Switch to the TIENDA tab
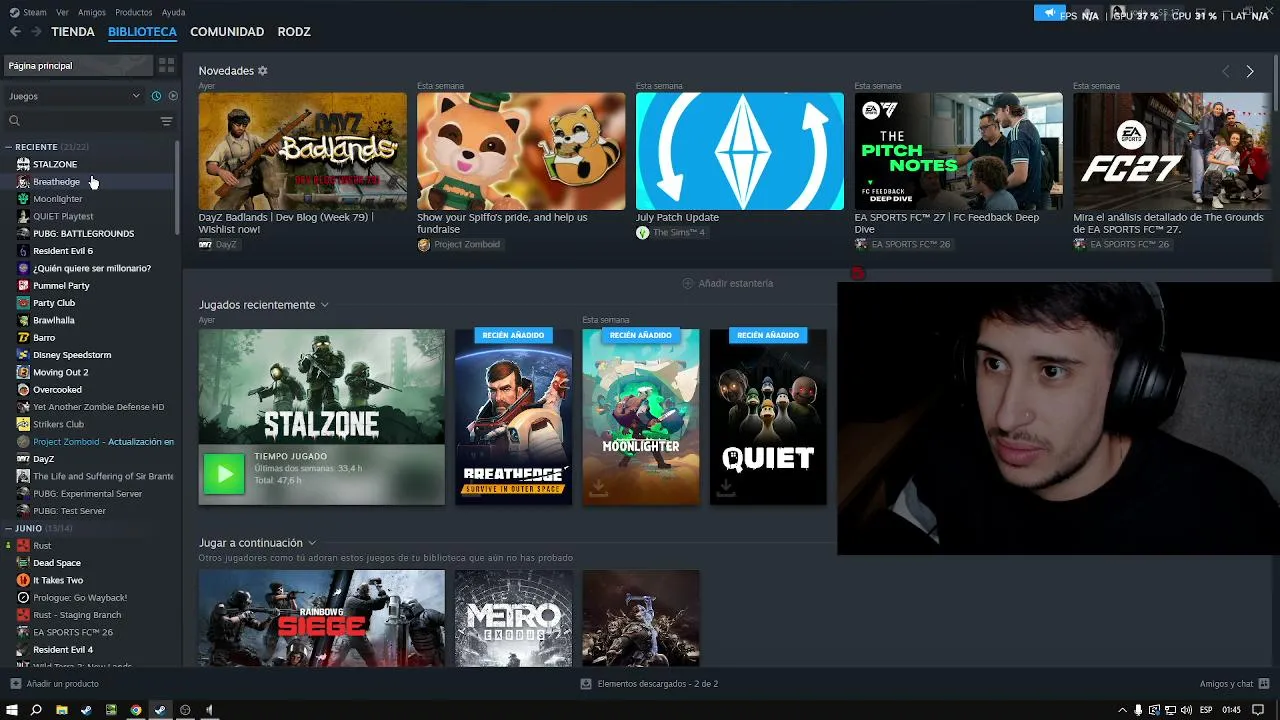The width and height of the screenshot is (1280, 720). pos(73,32)
